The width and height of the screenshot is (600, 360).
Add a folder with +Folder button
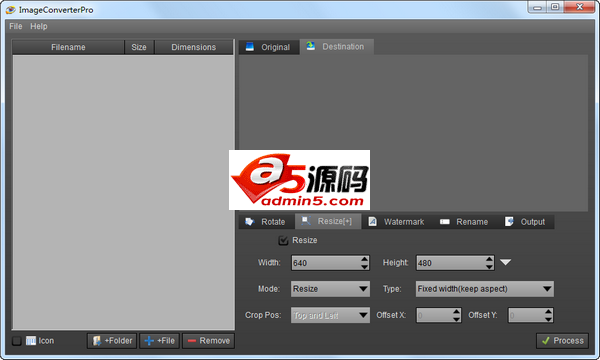click(x=112, y=340)
